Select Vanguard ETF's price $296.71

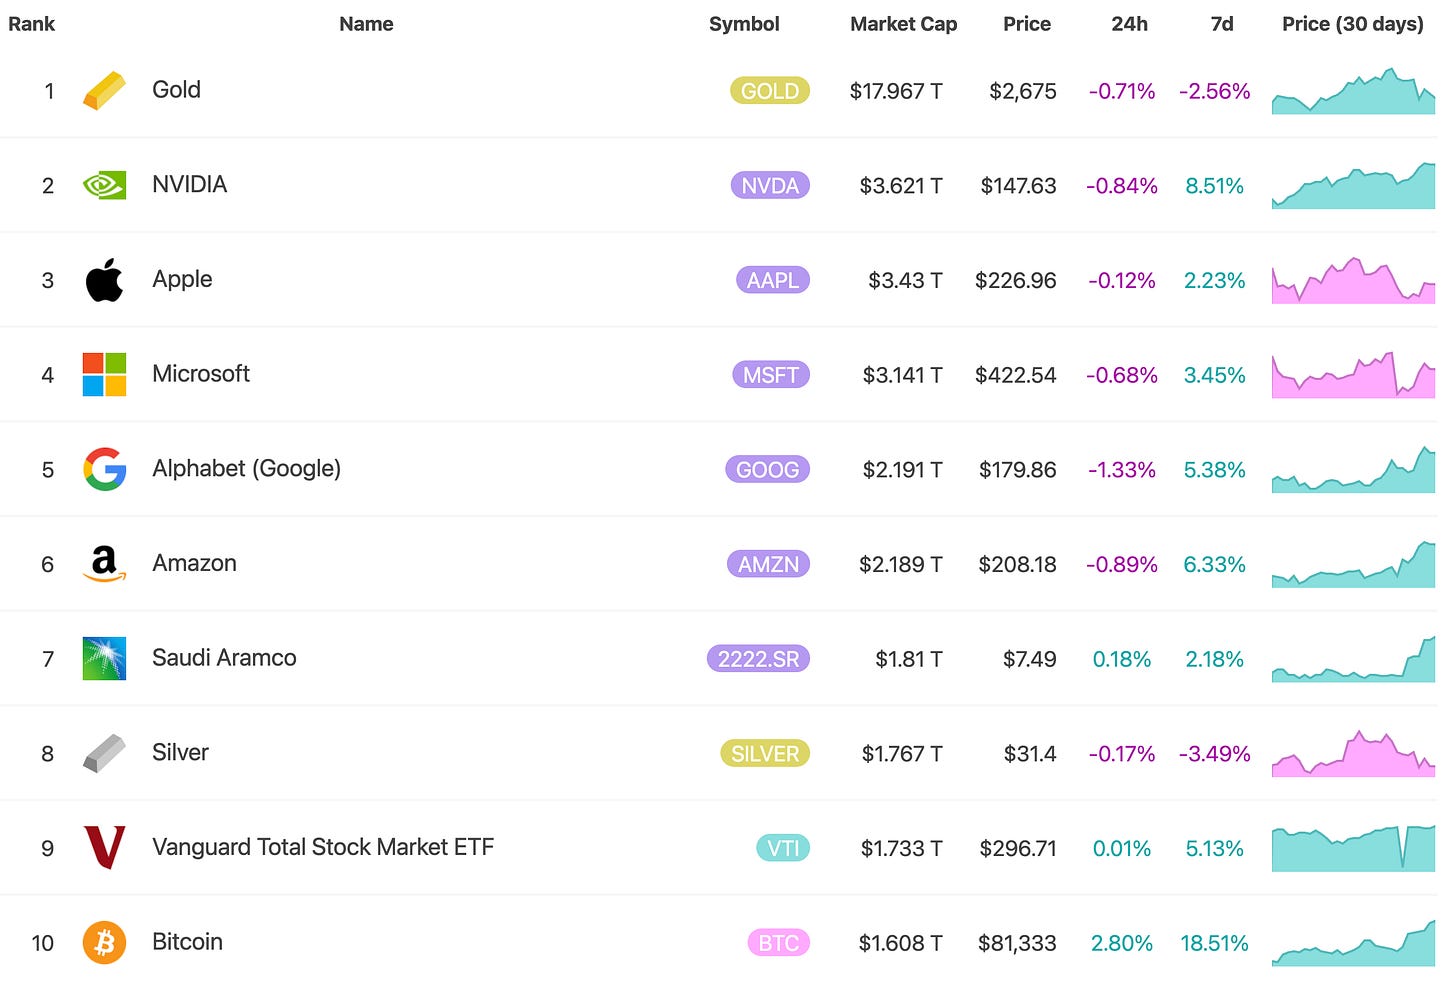[x=1018, y=849]
